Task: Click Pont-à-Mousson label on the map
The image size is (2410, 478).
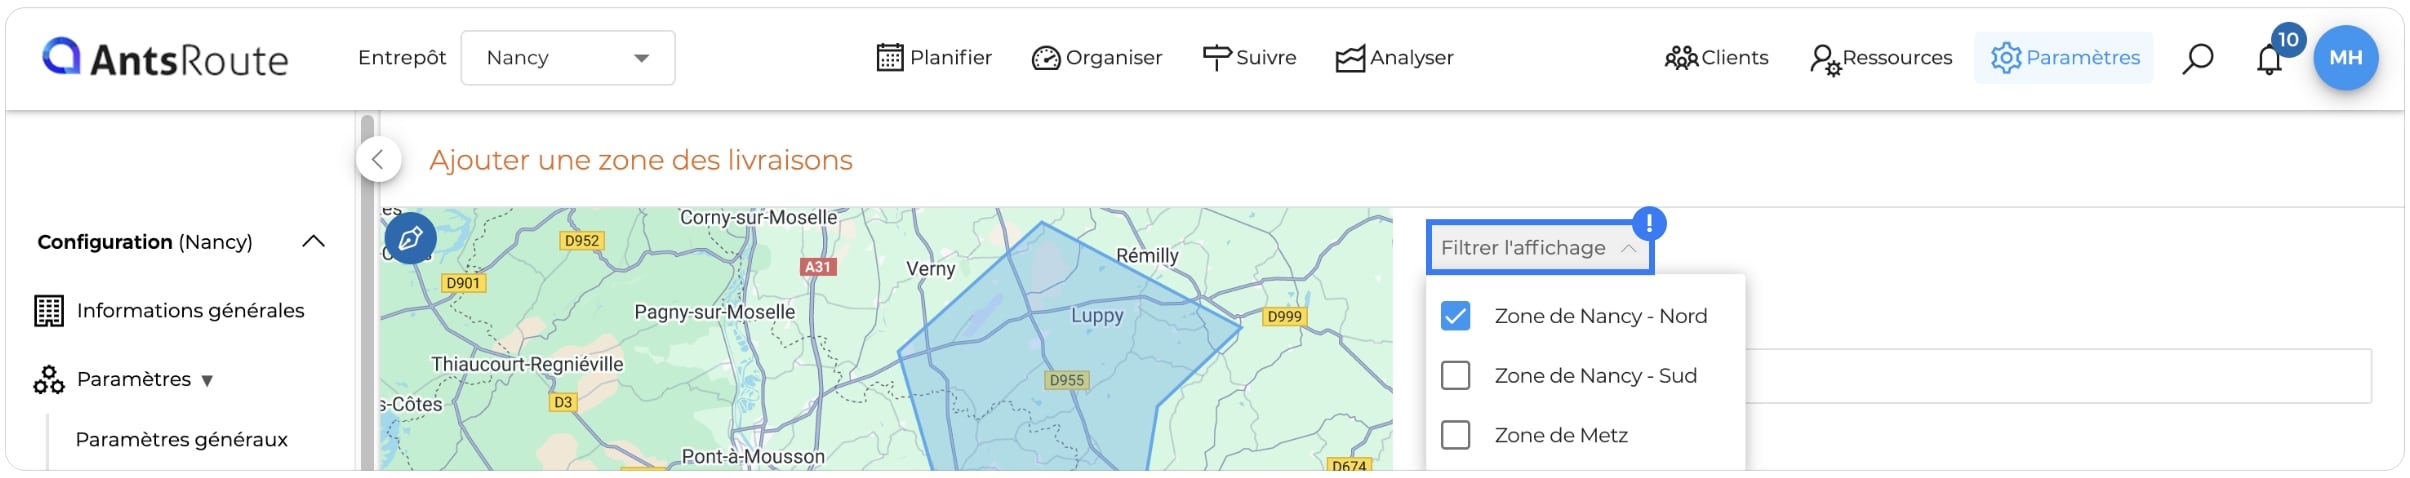Action: click(x=753, y=457)
